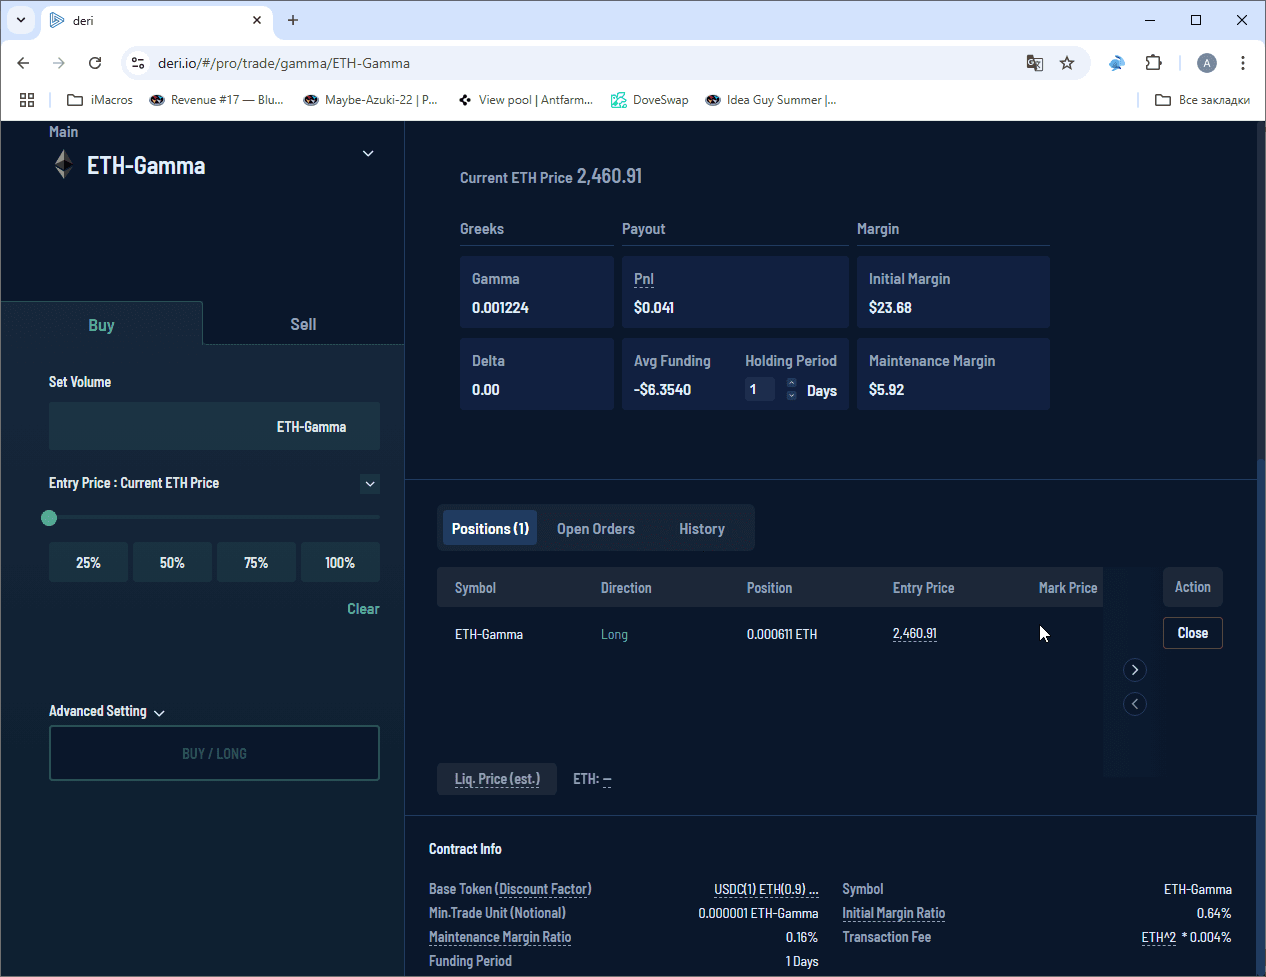Click the Clear link
The image size is (1266, 977).
363,609
